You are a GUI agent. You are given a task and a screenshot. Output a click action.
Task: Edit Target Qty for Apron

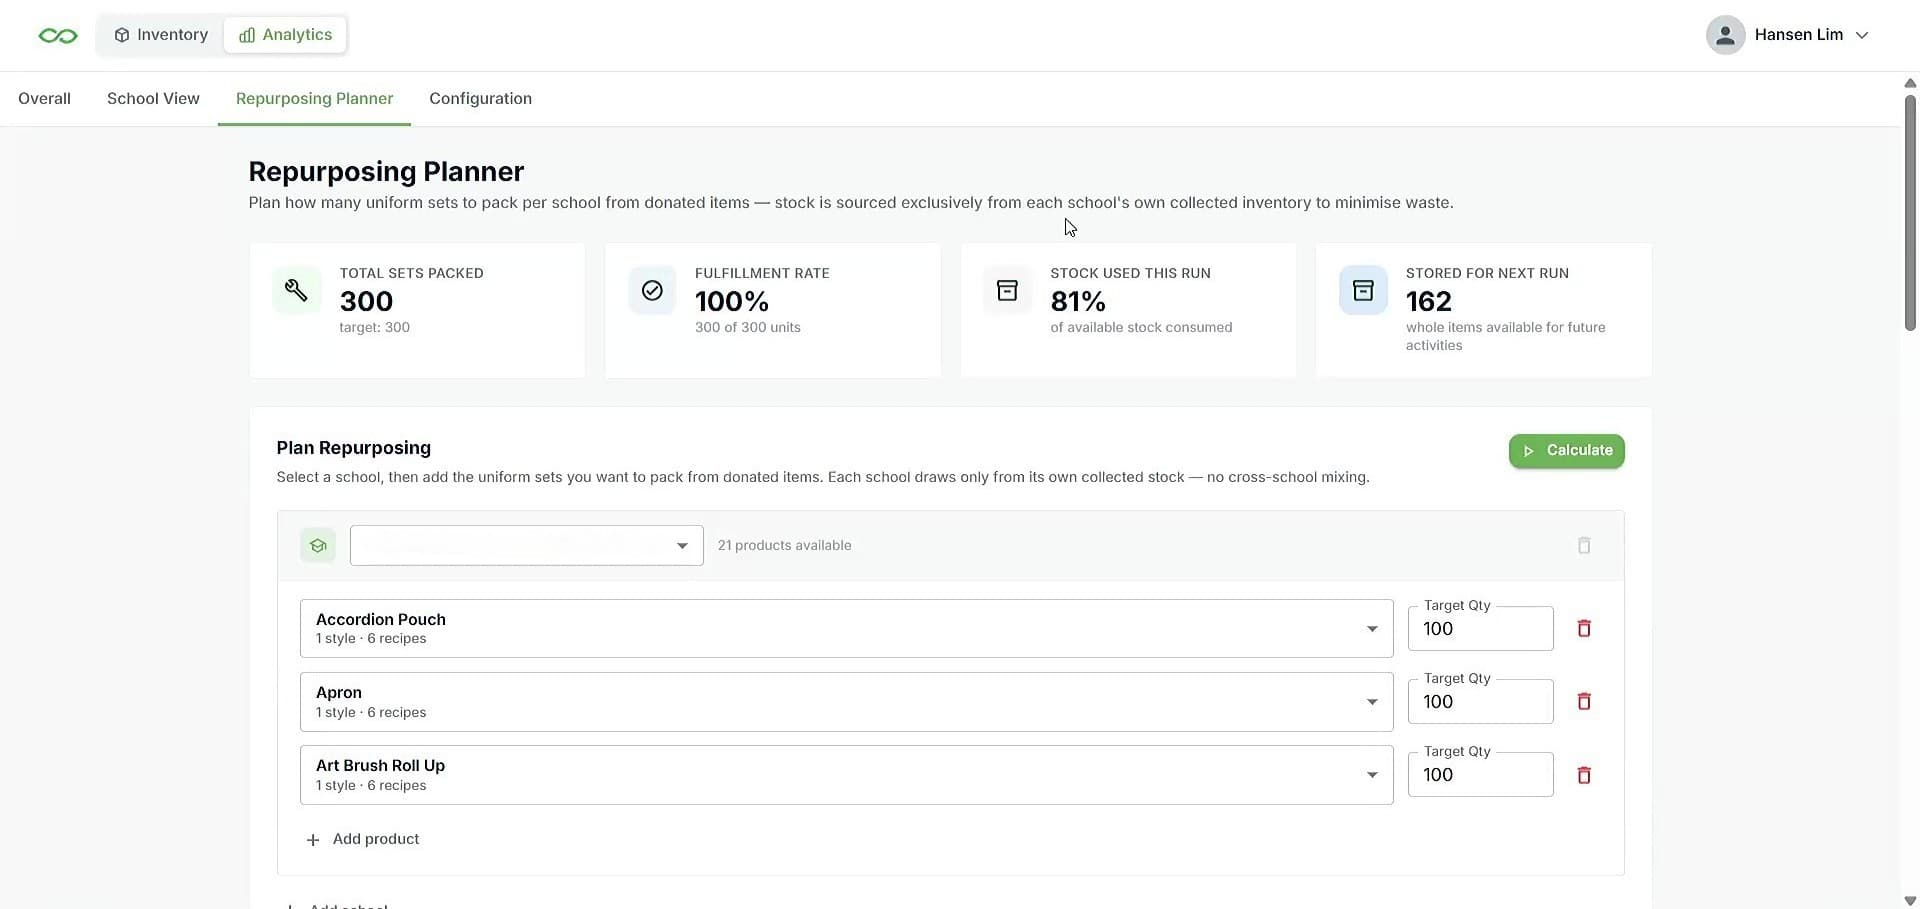tap(1480, 702)
